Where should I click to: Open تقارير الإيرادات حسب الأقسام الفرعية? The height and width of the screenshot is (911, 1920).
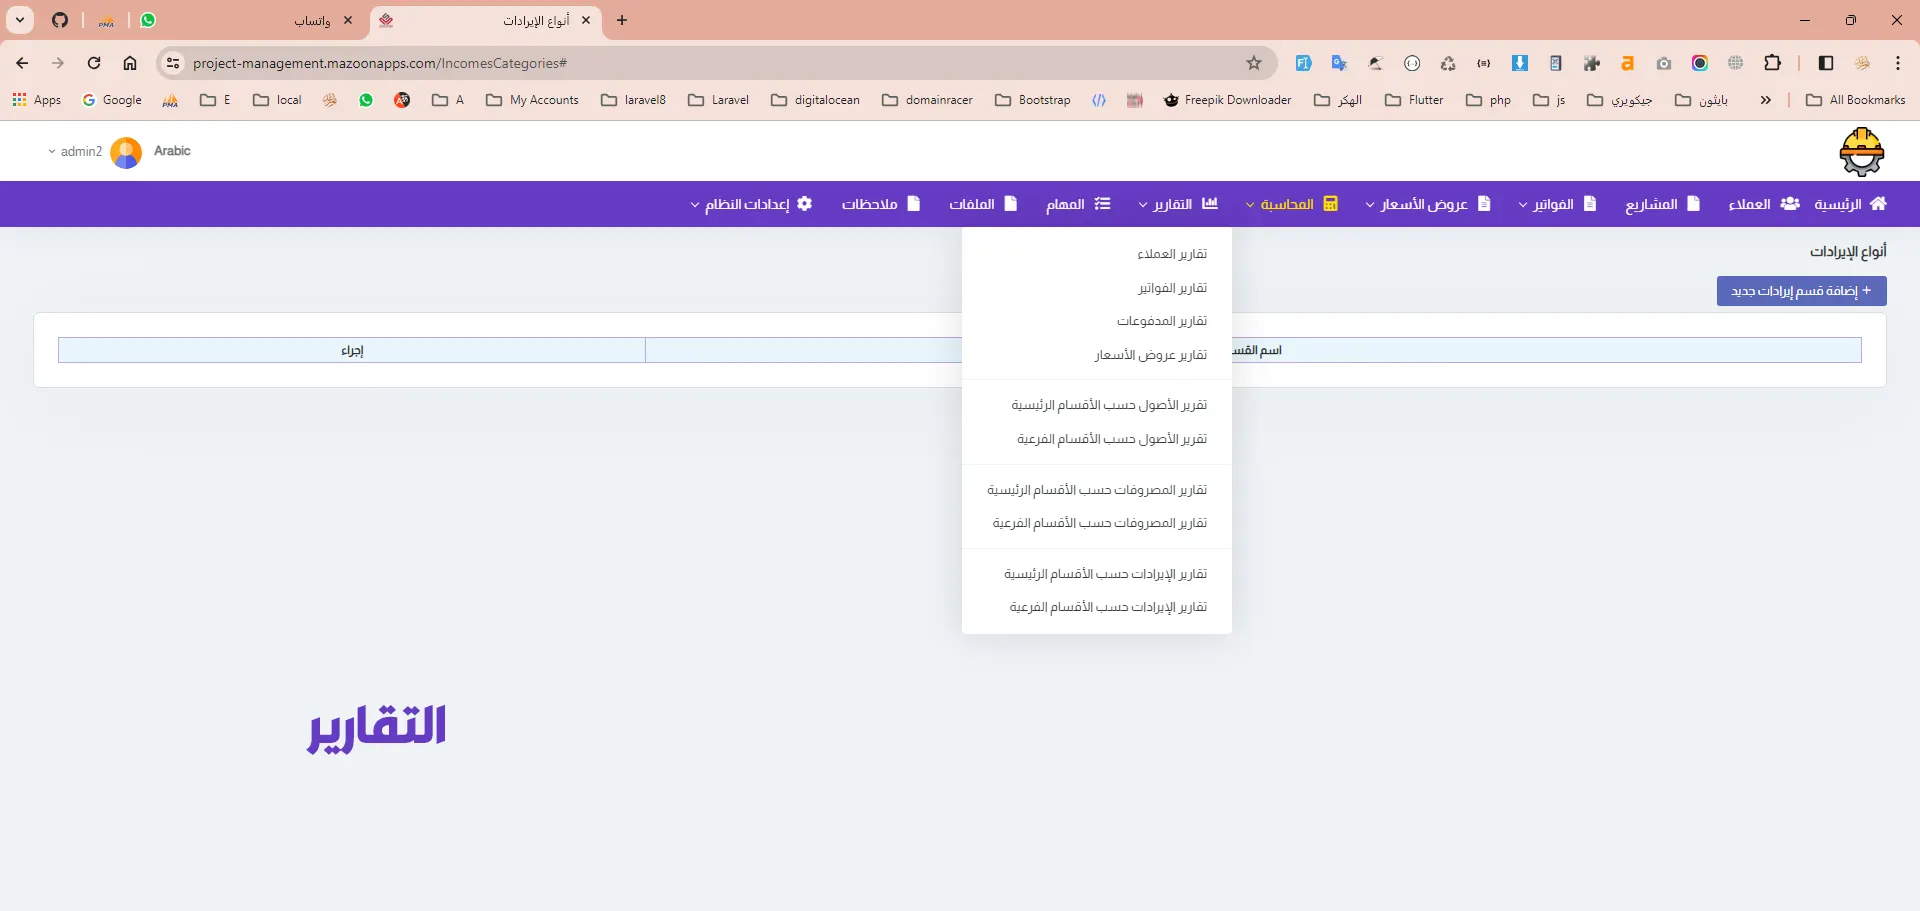coord(1107,607)
